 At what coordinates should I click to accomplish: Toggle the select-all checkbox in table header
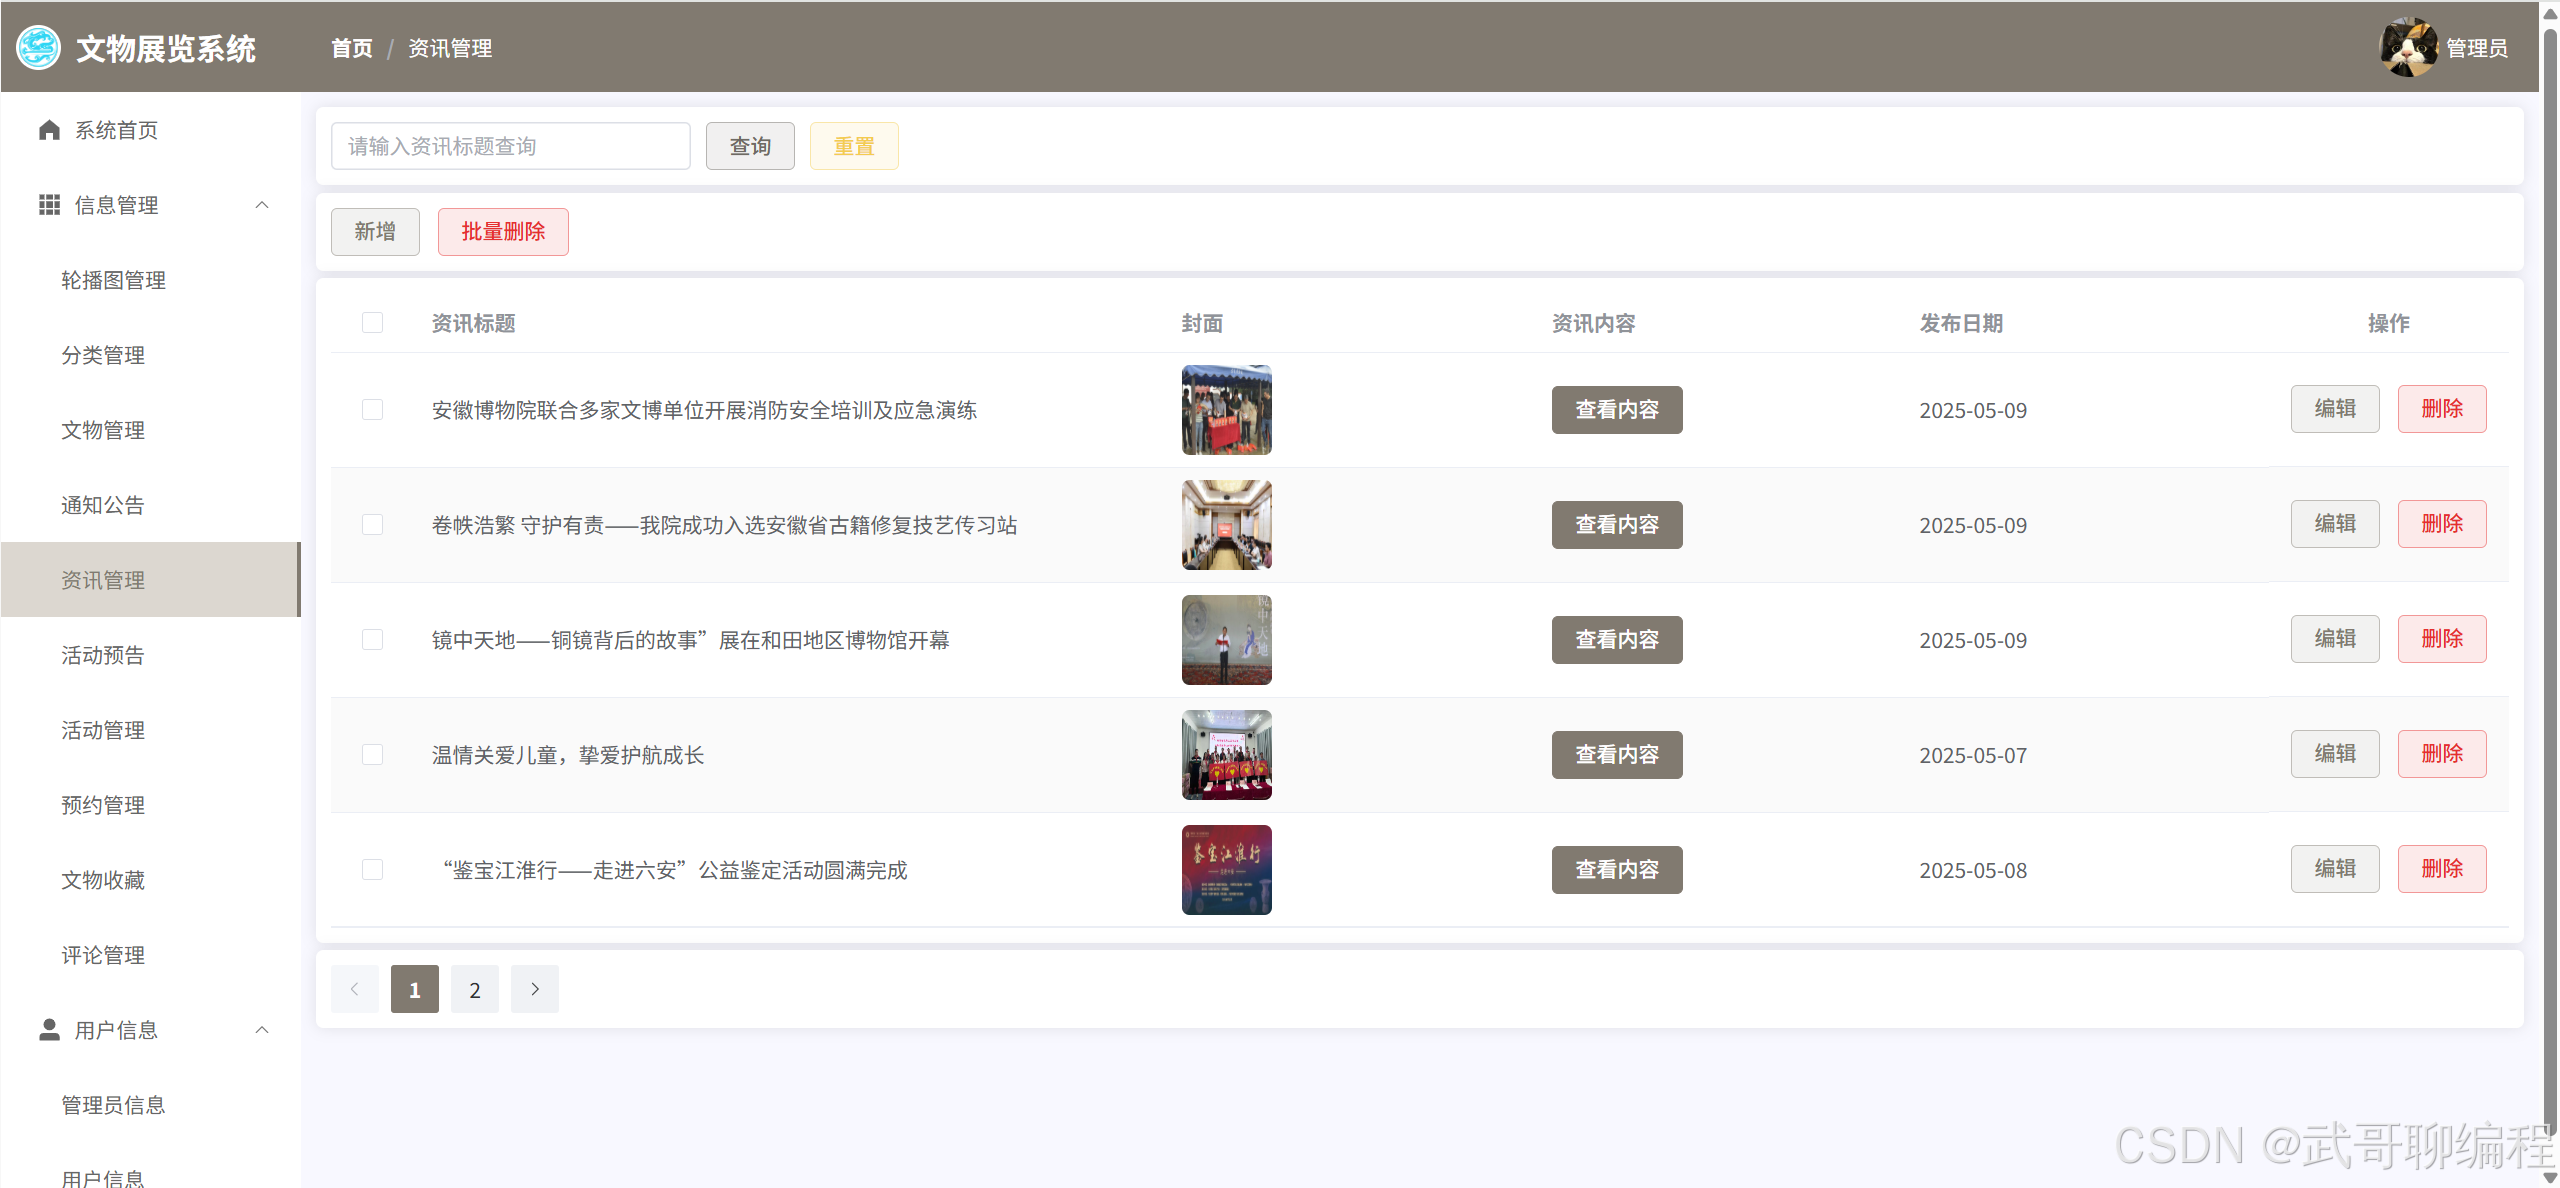tap(372, 323)
